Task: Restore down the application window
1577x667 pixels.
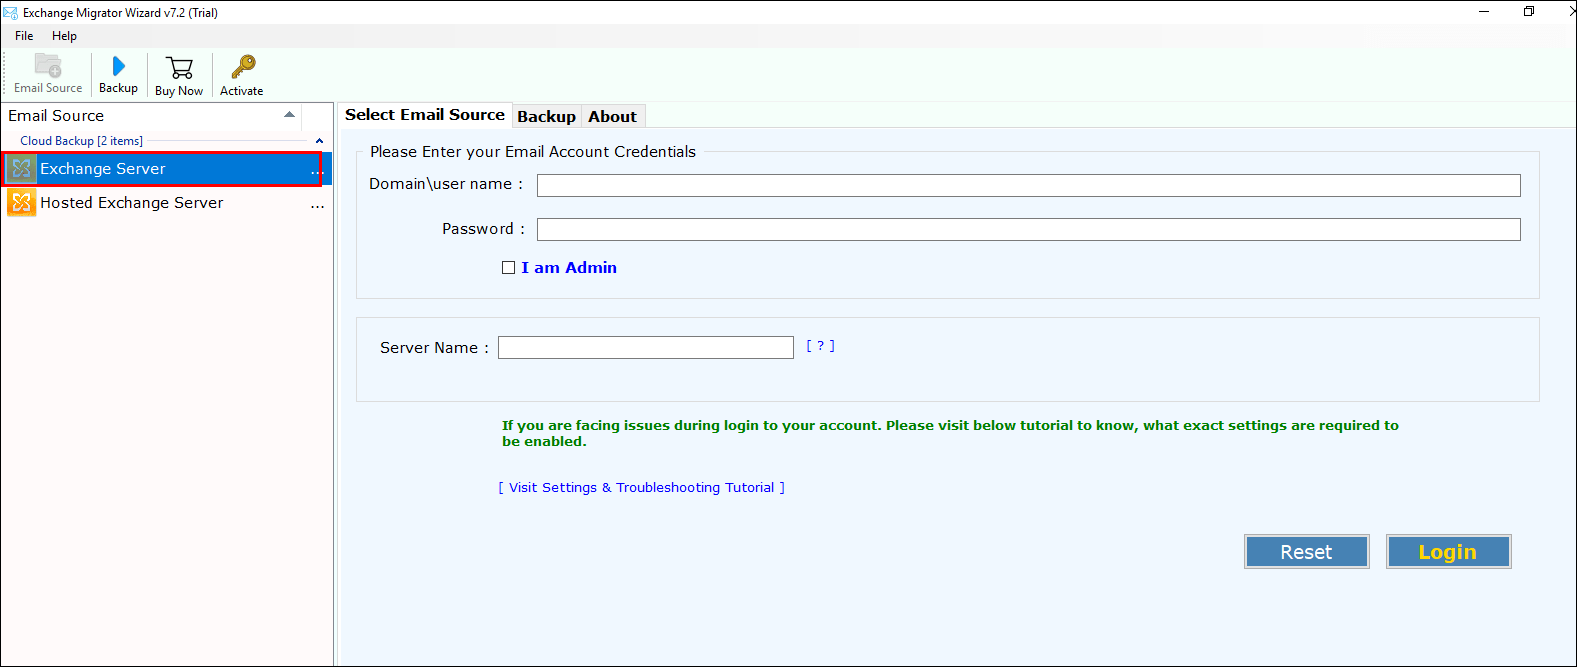Action: pyautogui.click(x=1528, y=12)
